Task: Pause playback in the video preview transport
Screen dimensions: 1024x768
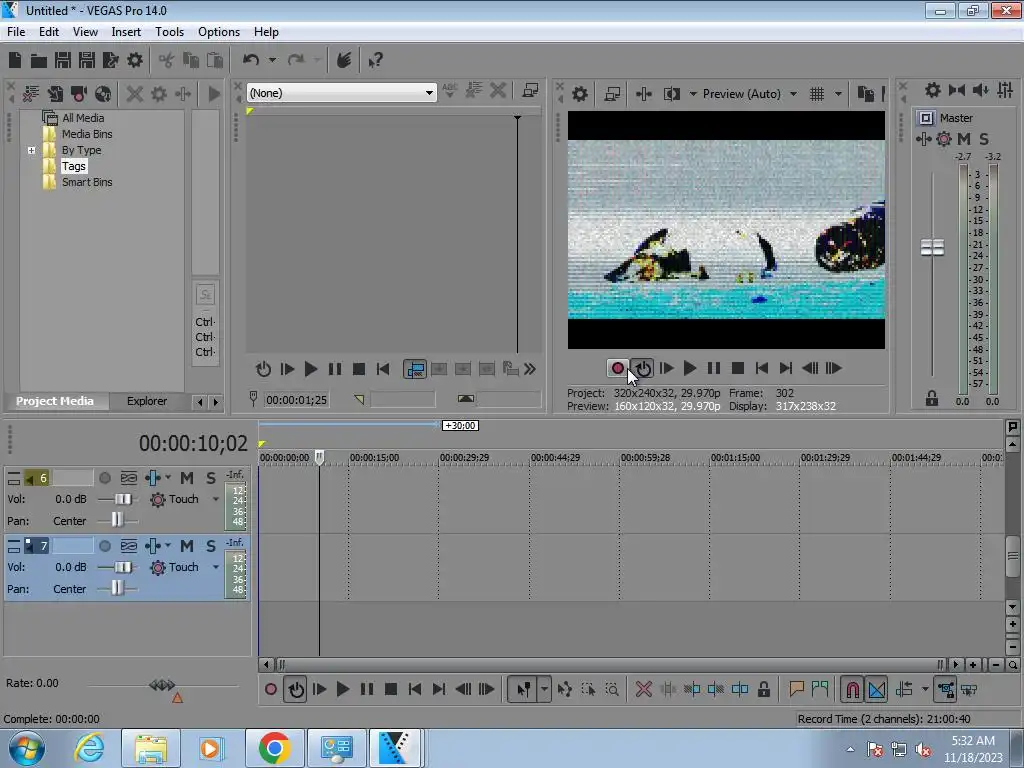Action: pos(714,368)
